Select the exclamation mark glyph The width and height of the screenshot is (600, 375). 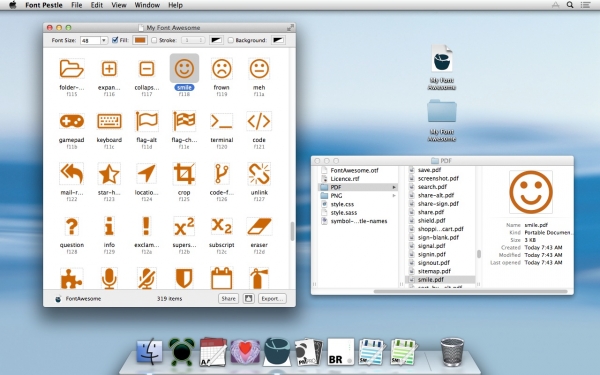tap(146, 226)
